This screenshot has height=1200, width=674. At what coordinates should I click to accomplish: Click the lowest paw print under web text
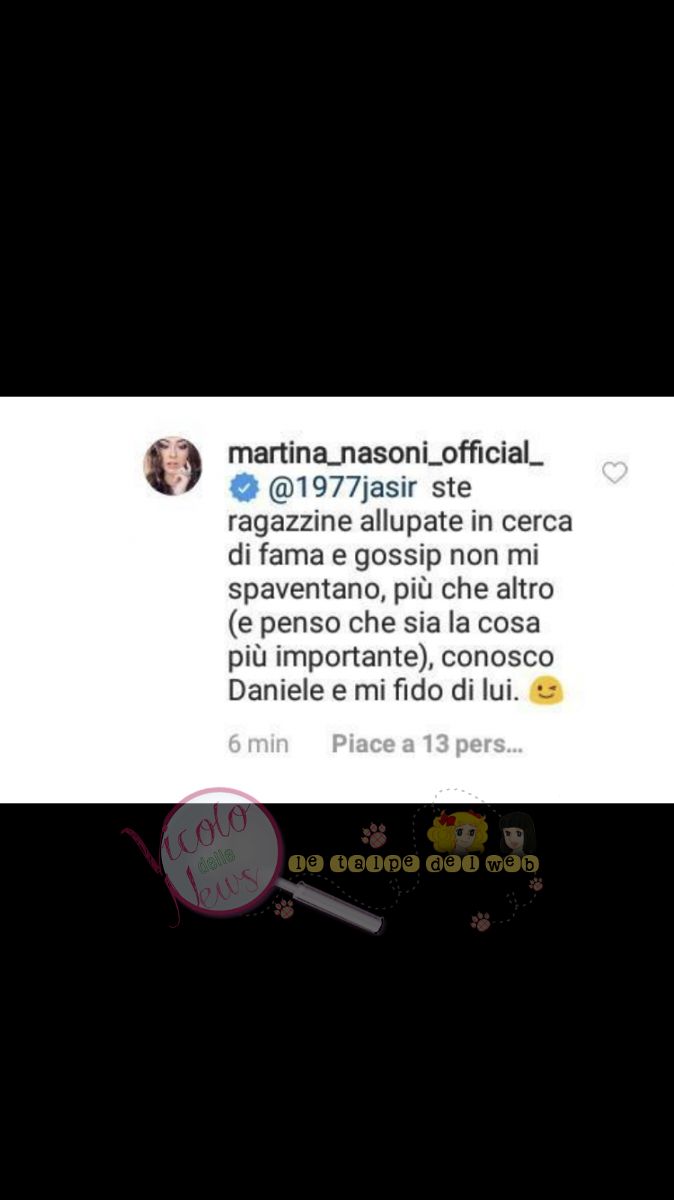[481, 921]
